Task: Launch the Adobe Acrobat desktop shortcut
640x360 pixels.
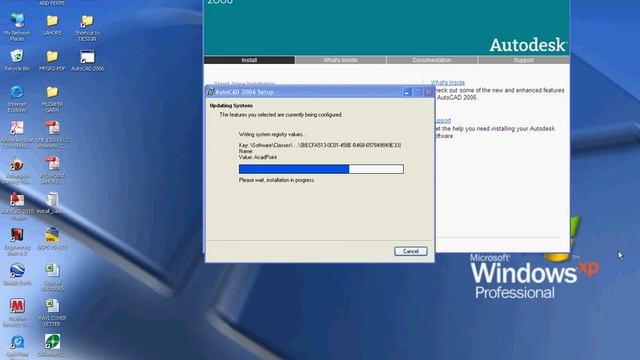Action: tap(17, 134)
